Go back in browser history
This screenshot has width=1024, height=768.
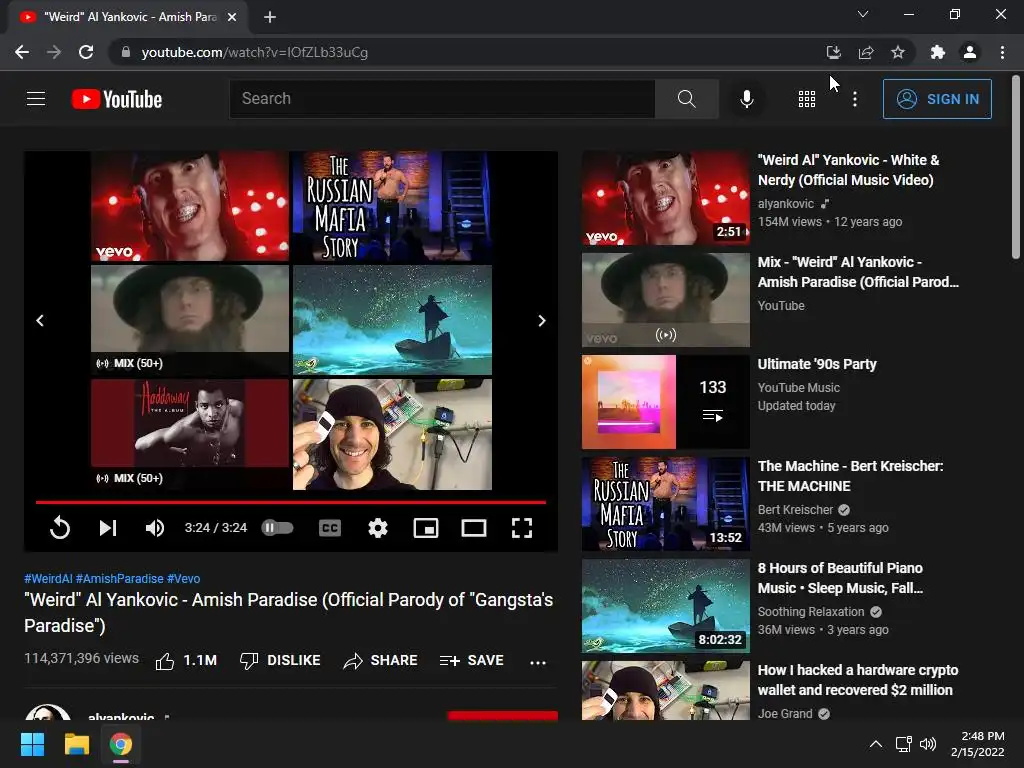coord(22,52)
